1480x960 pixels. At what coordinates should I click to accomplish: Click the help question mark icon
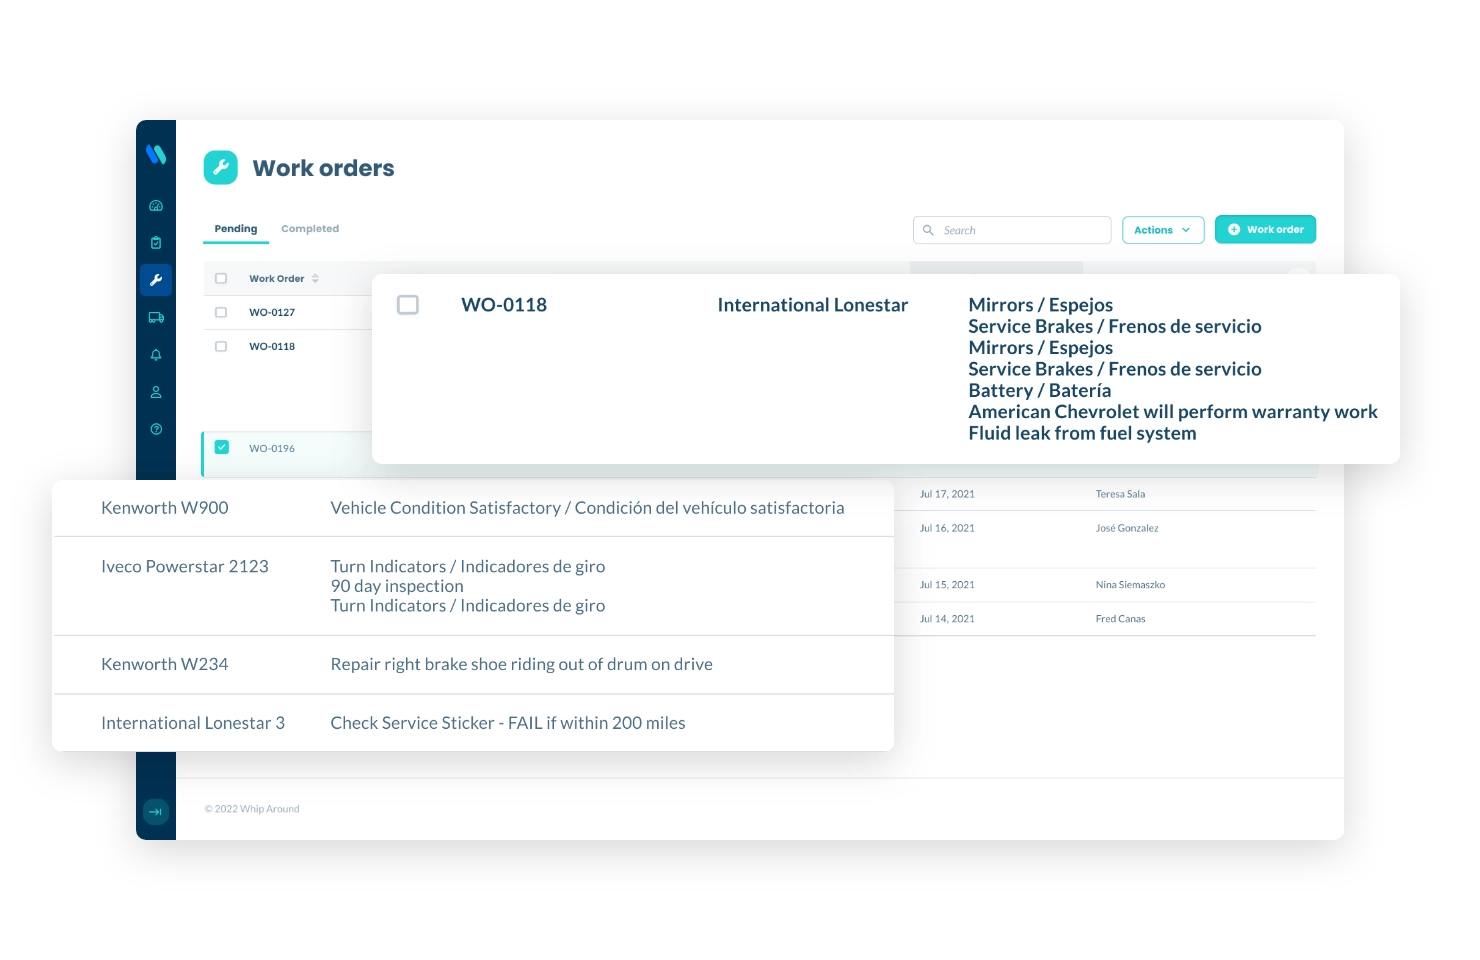coord(156,429)
